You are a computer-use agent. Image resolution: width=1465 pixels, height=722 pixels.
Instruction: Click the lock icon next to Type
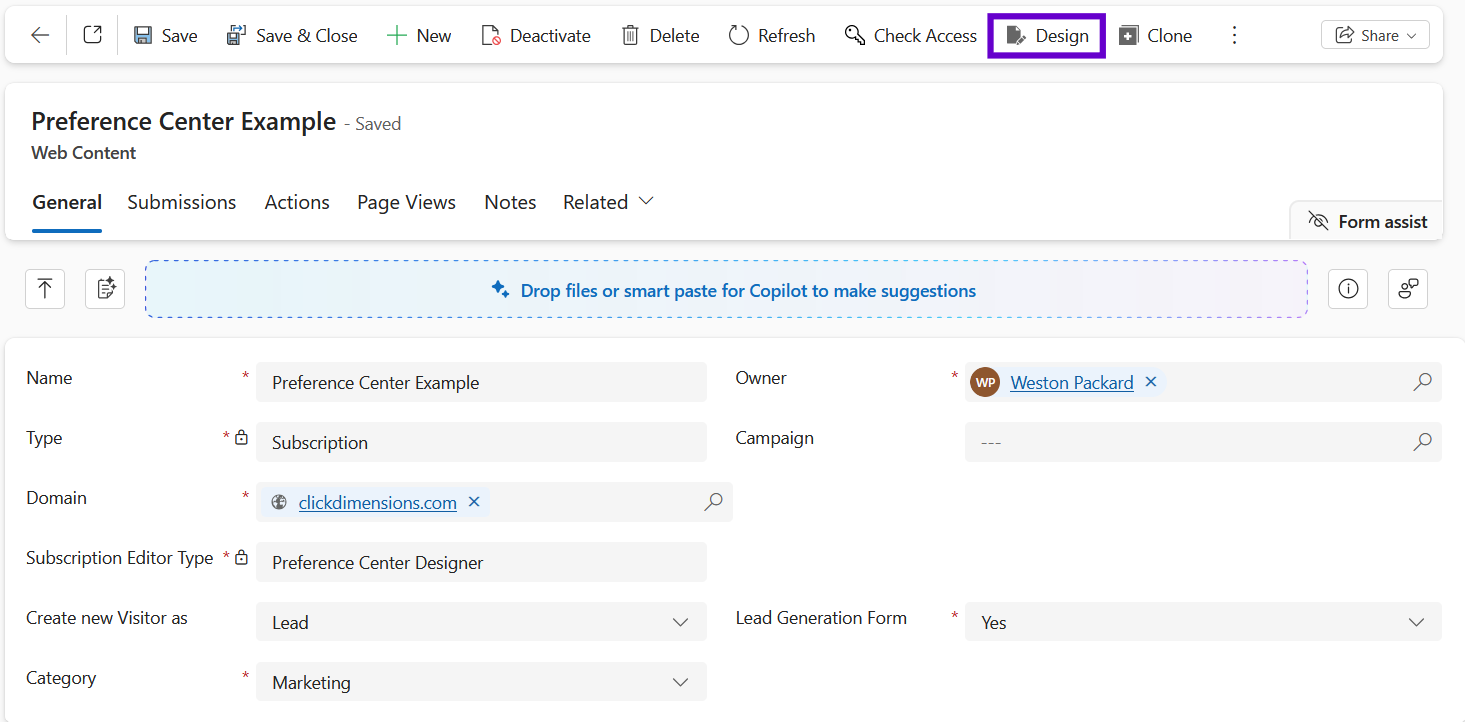241,437
